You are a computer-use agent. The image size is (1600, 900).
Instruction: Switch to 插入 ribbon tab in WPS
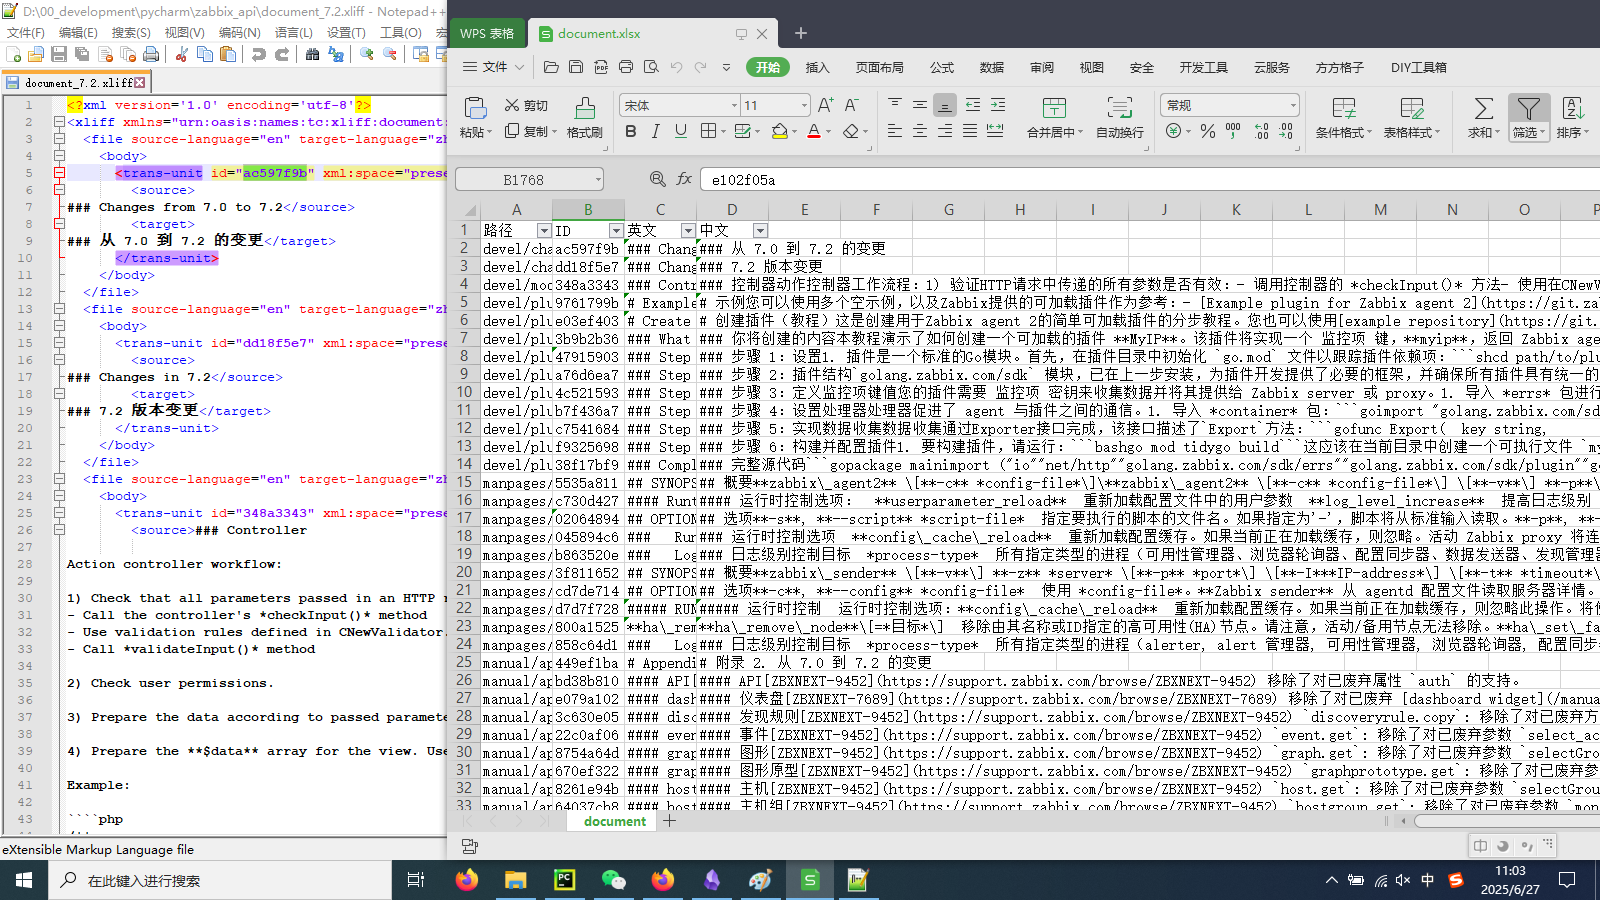tap(817, 67)
